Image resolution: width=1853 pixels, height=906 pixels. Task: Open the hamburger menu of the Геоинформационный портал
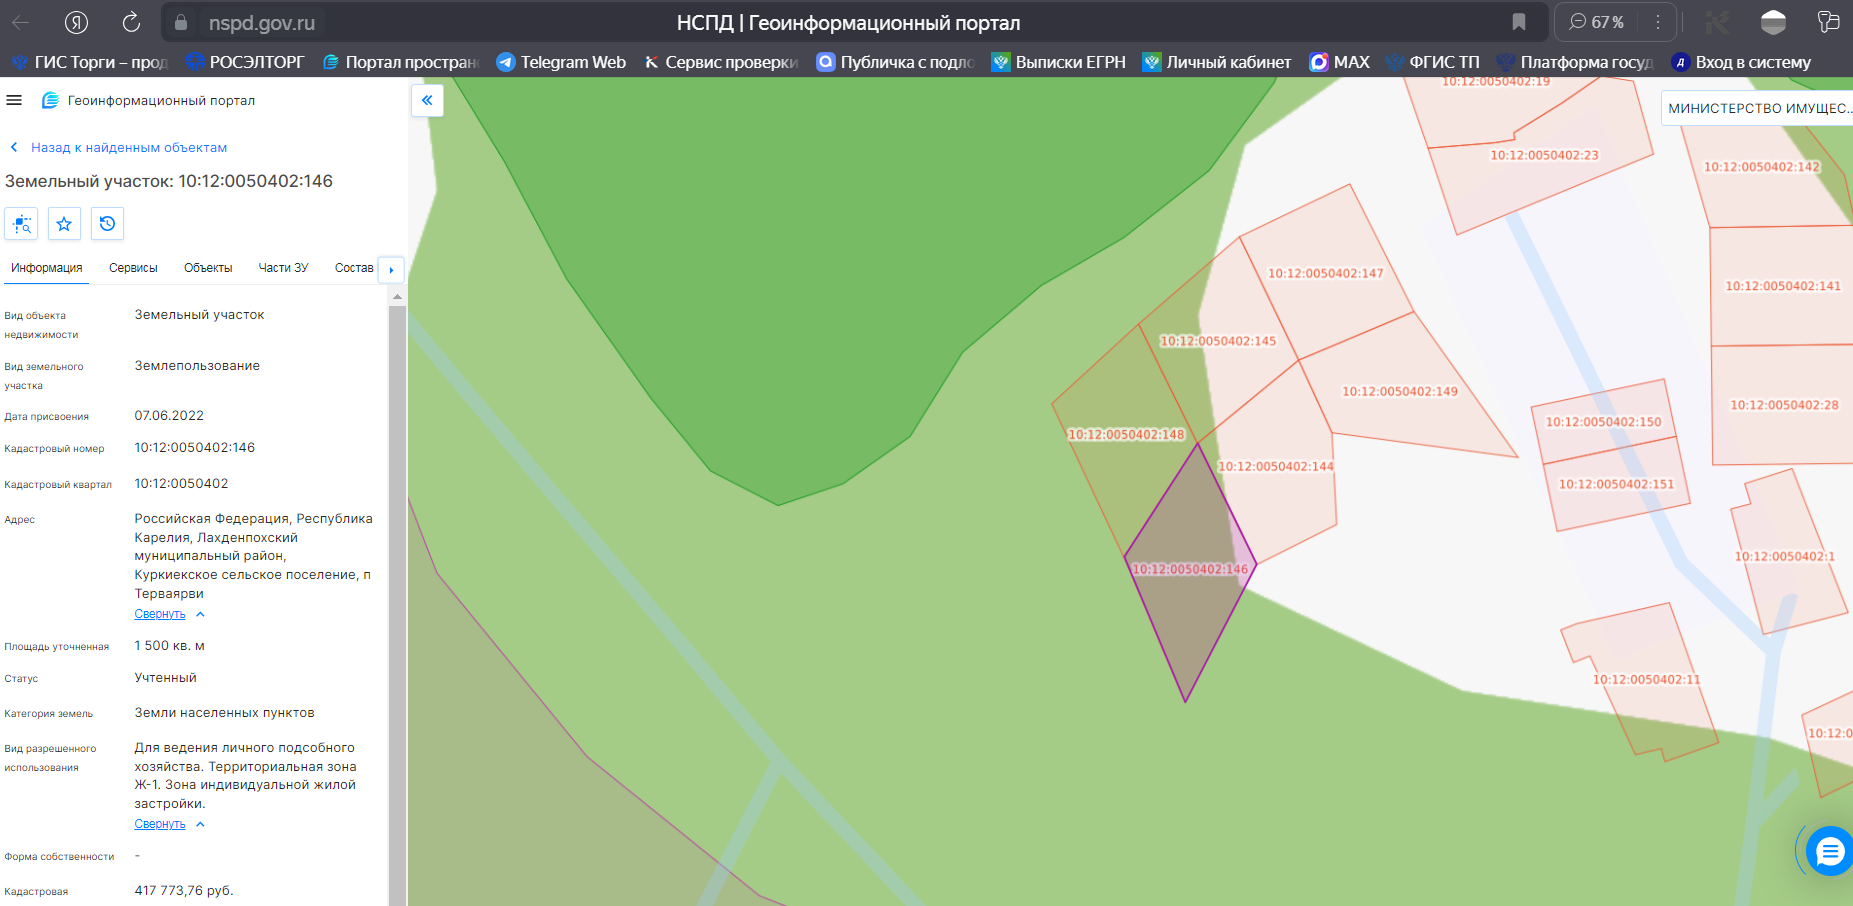pos(14,100)
